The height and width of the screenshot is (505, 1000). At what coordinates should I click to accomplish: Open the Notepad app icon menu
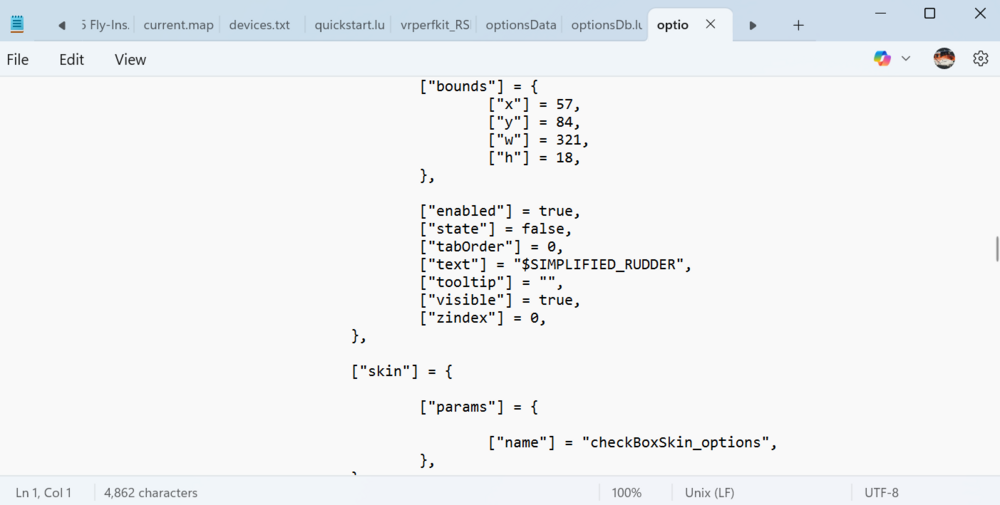[17, 25]
